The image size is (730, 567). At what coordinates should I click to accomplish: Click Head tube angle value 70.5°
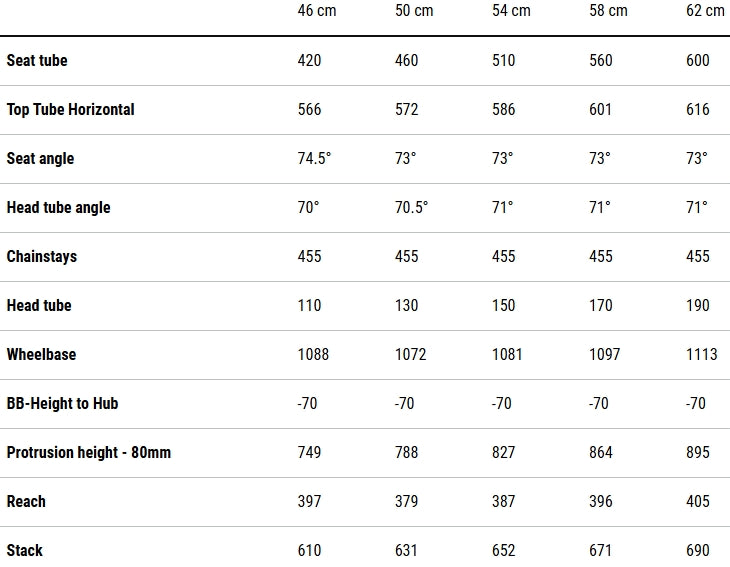pyautogui.click(x=412, y=208)
